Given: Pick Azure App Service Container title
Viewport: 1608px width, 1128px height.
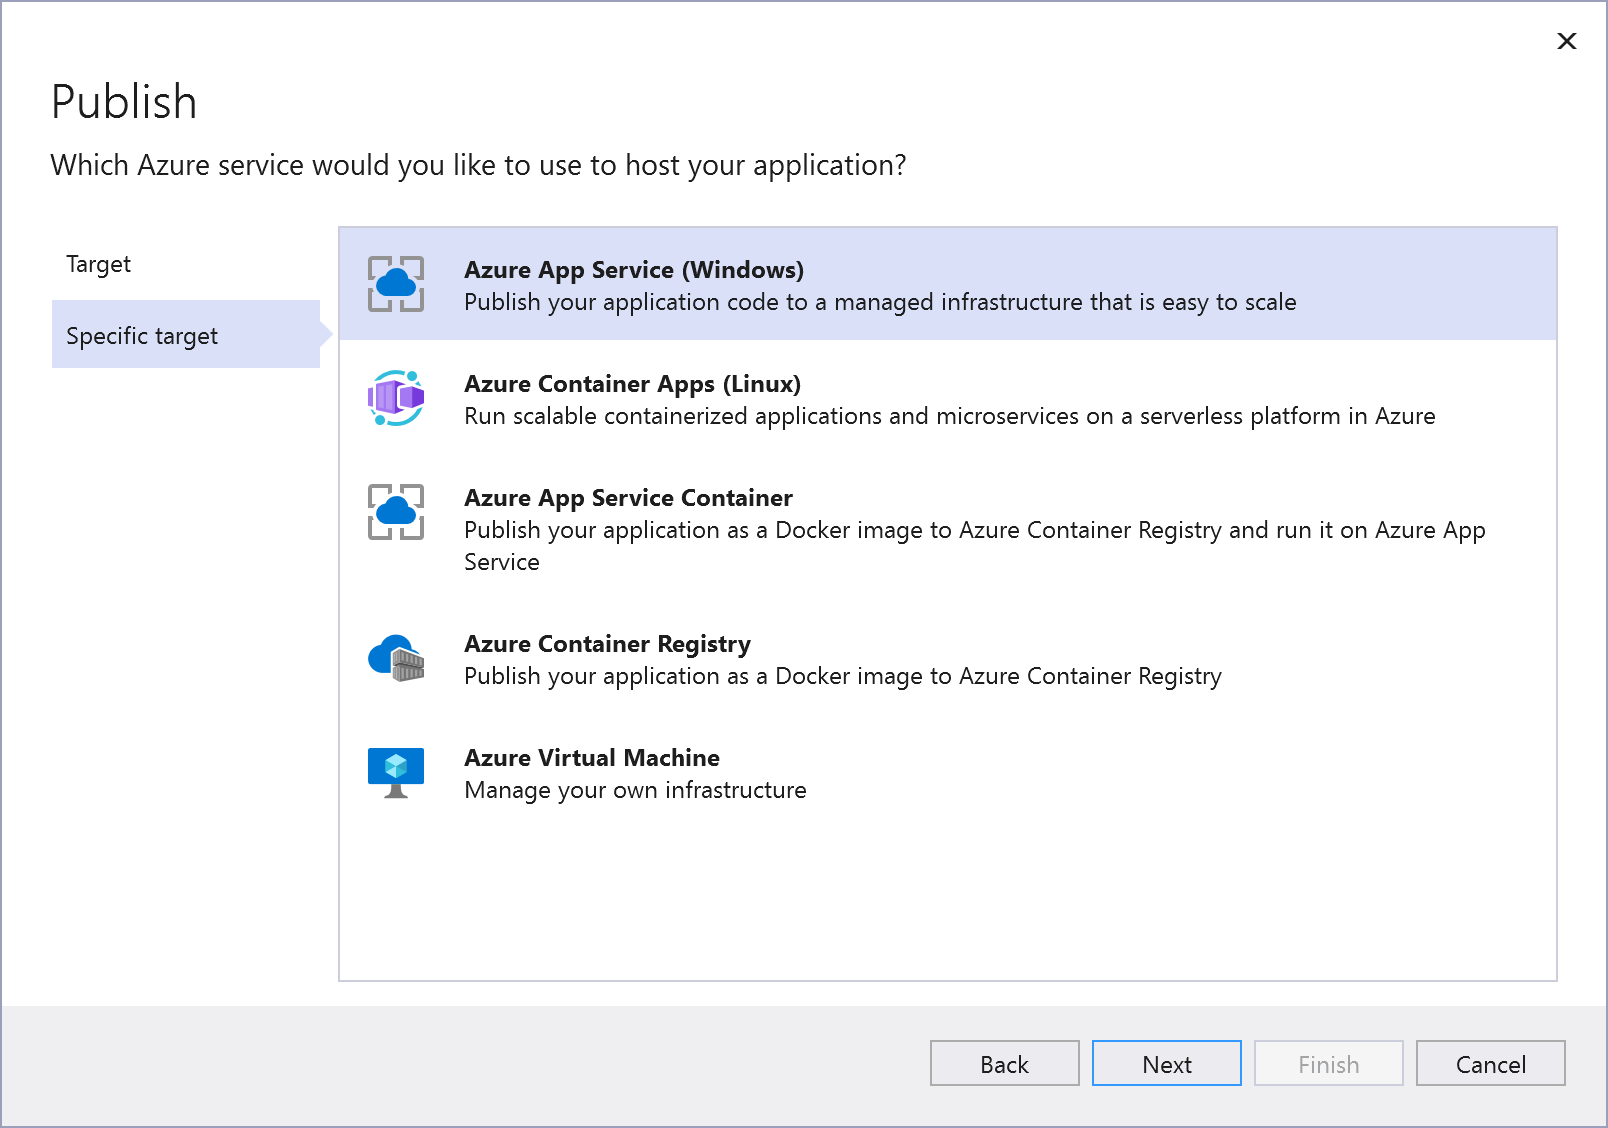Looking at the screenshot, I should click(x=628, y=498).
